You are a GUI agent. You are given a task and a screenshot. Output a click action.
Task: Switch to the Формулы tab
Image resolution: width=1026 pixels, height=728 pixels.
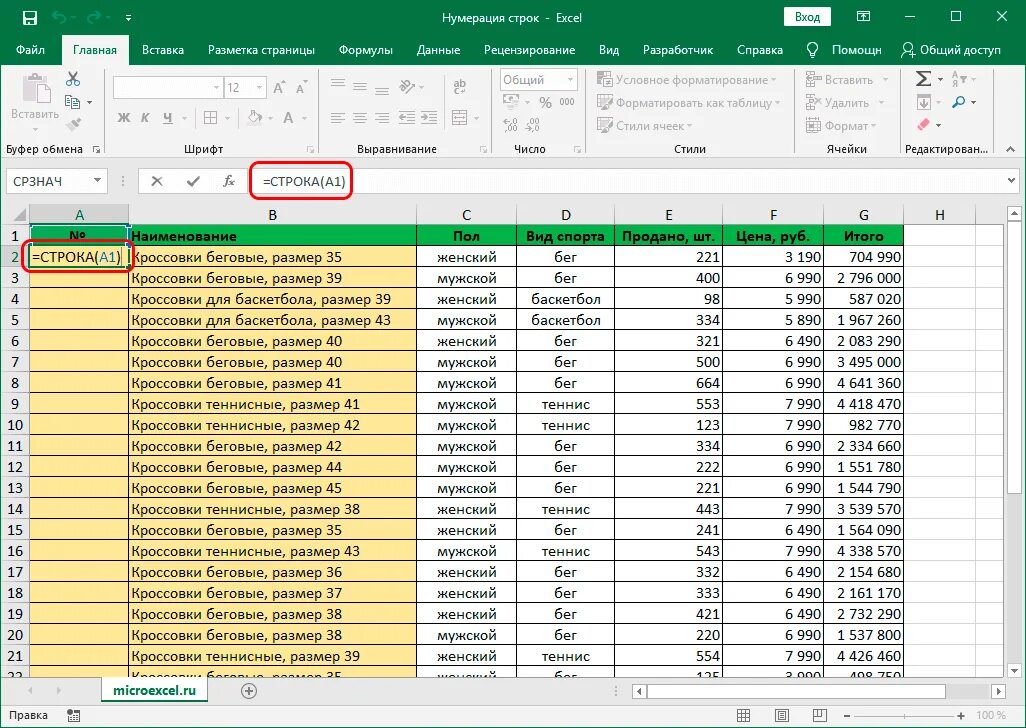point(366,50)
